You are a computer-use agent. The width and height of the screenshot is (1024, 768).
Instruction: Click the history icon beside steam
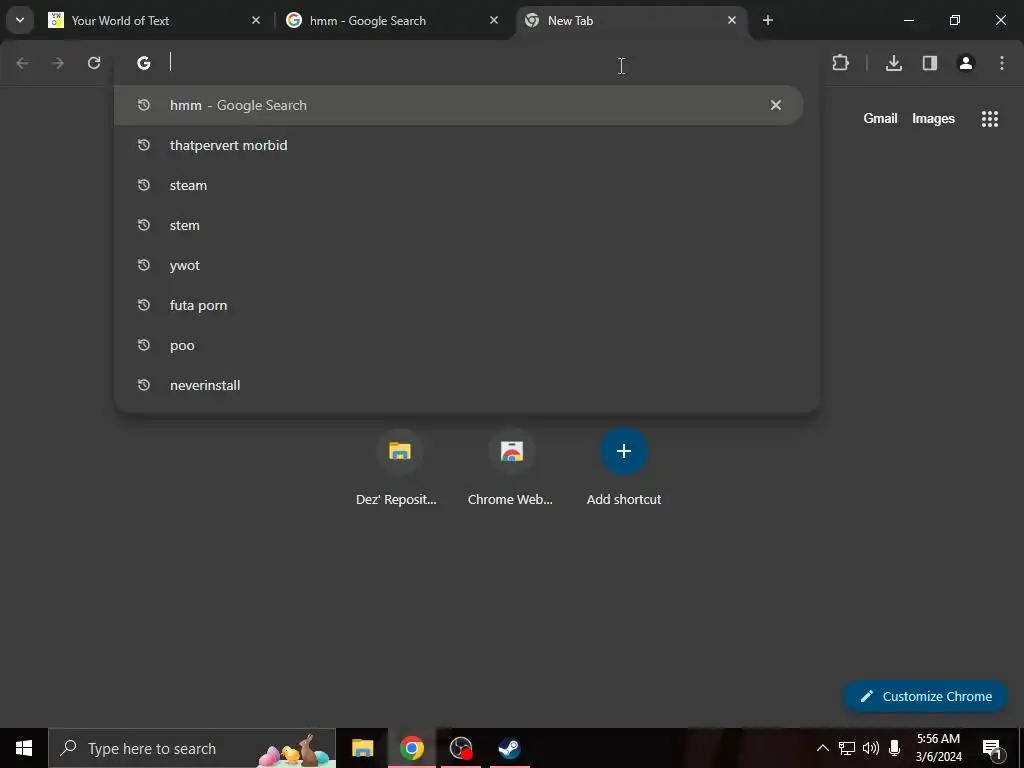coord(144,185)
